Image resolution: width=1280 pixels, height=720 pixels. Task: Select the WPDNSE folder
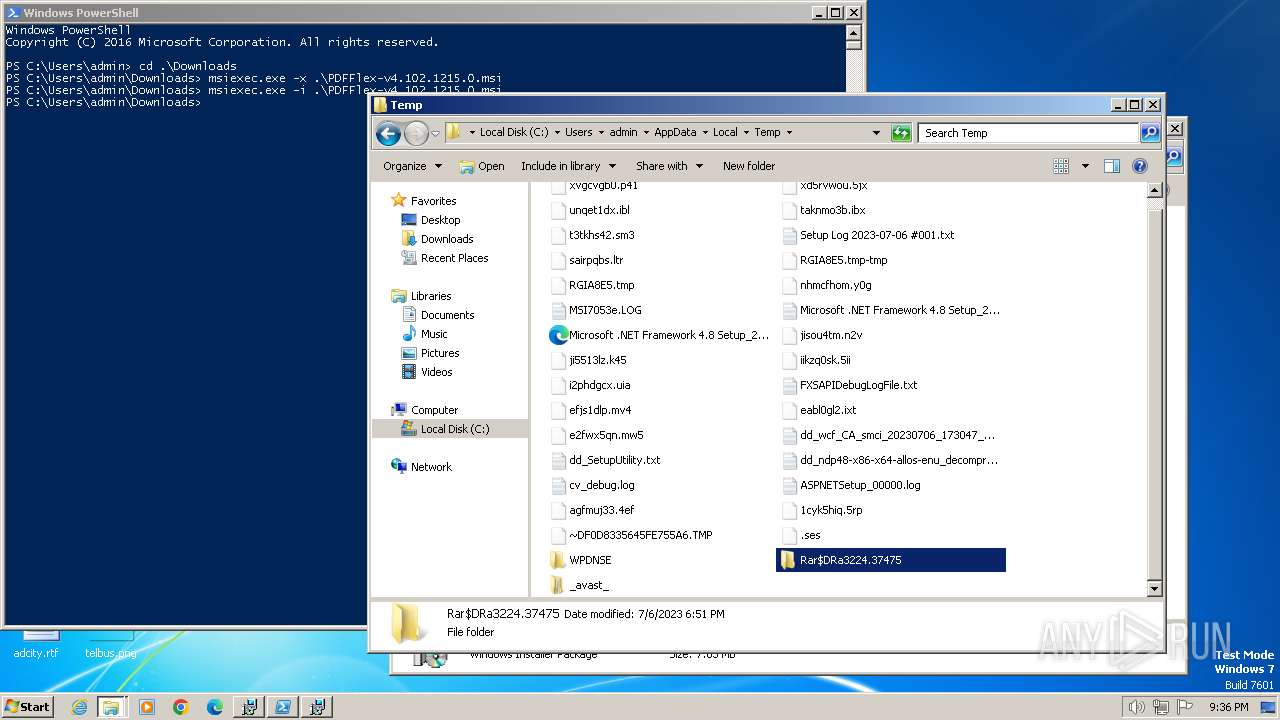click(590, 560)
